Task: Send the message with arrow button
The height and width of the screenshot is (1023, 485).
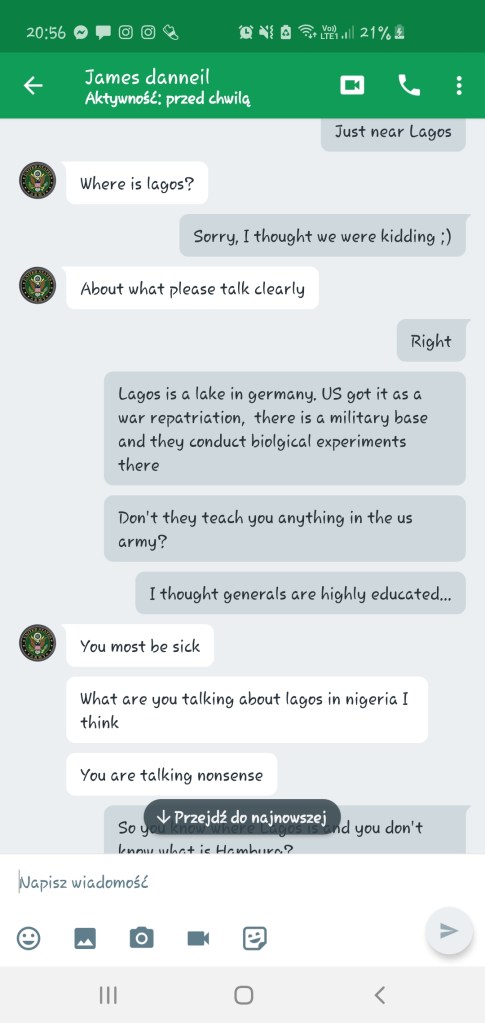Action: point(448,931)
